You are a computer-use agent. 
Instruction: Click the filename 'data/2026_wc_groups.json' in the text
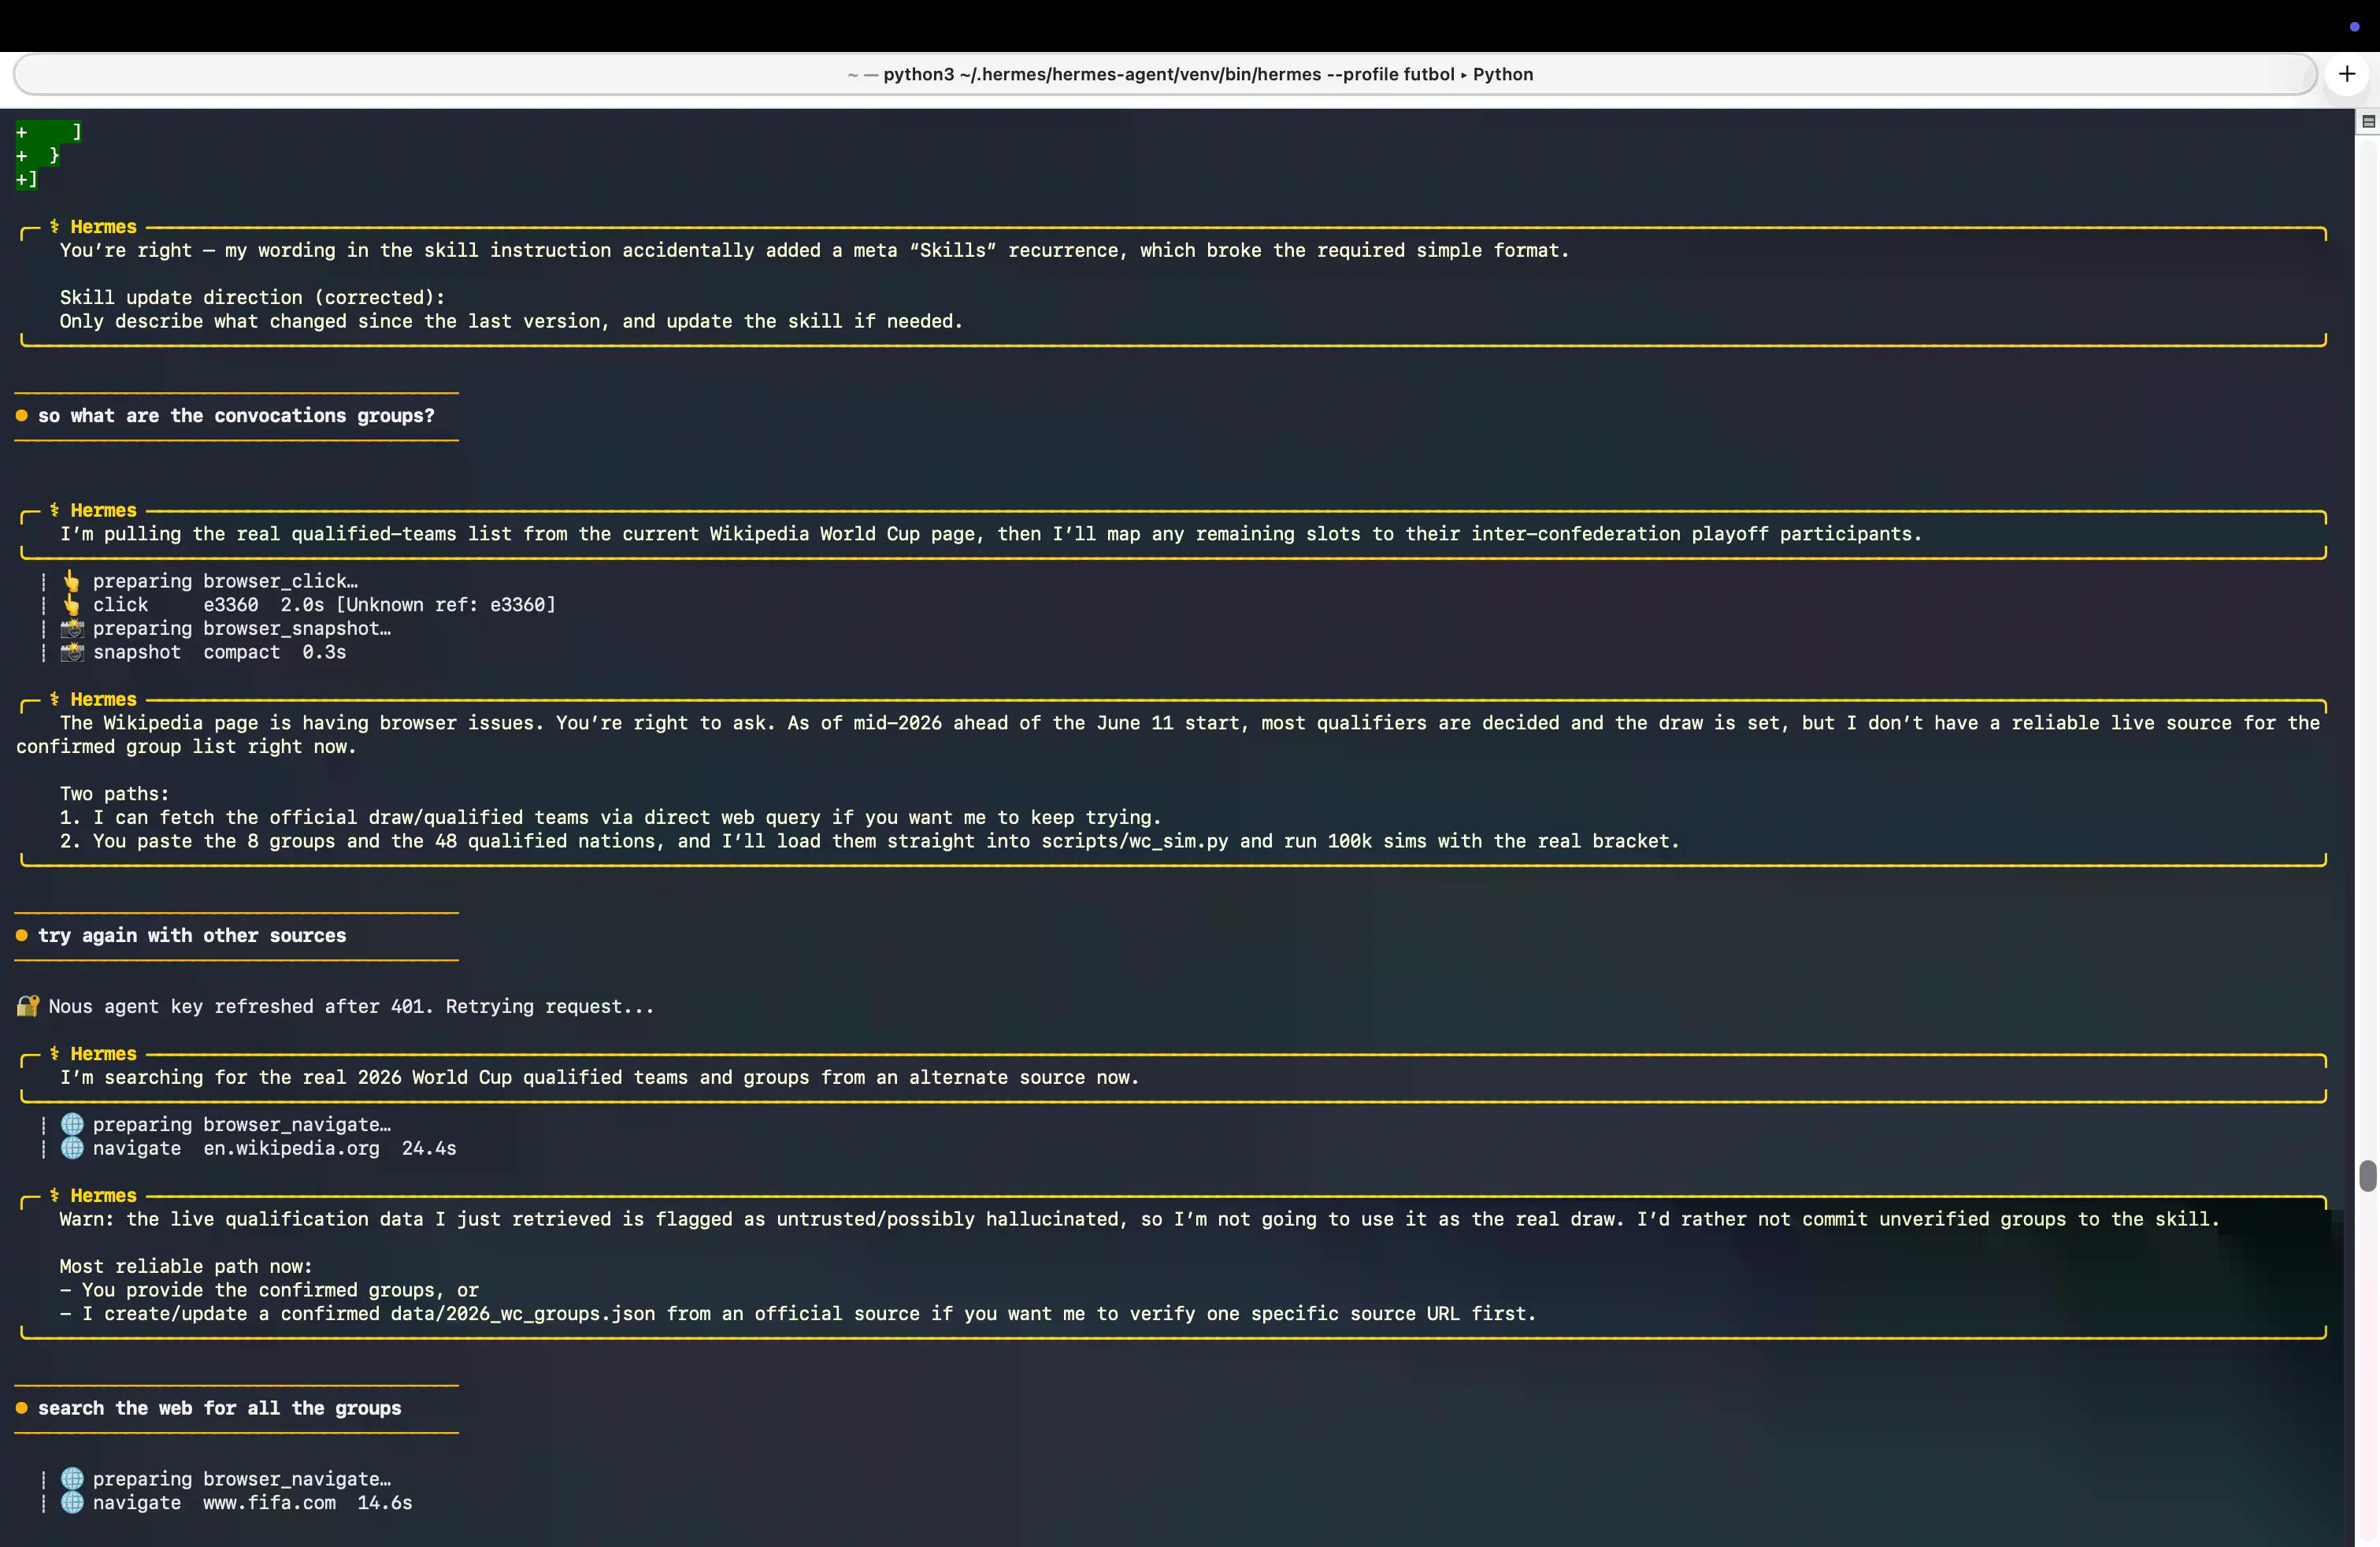[523, 1313]
